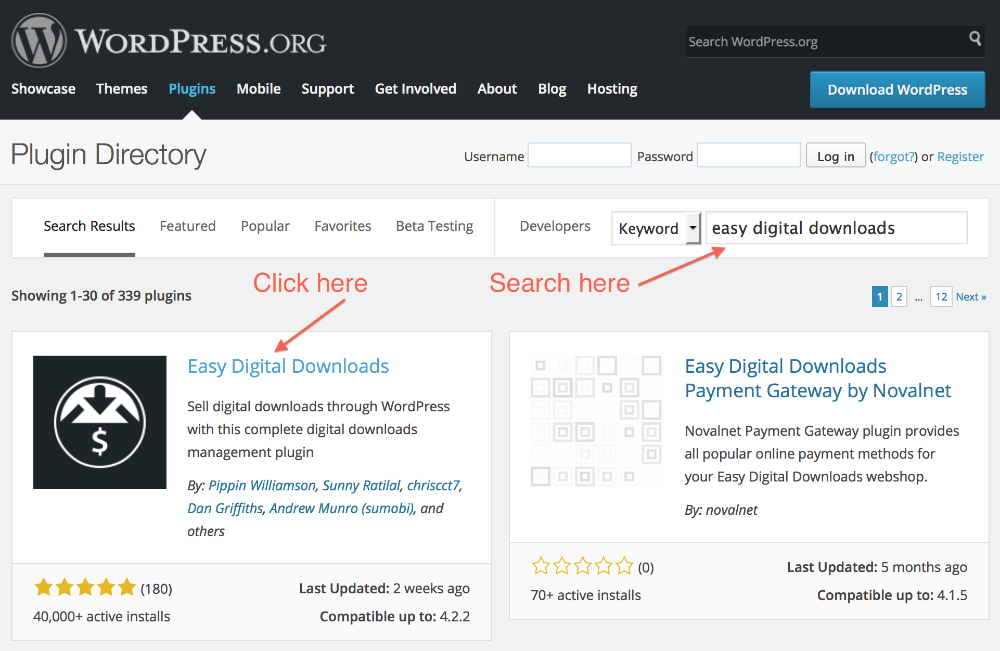The width and height of the screenshot is (1000, 651).
Task: Click the WordPress.org logo
Action: (168, 41)
